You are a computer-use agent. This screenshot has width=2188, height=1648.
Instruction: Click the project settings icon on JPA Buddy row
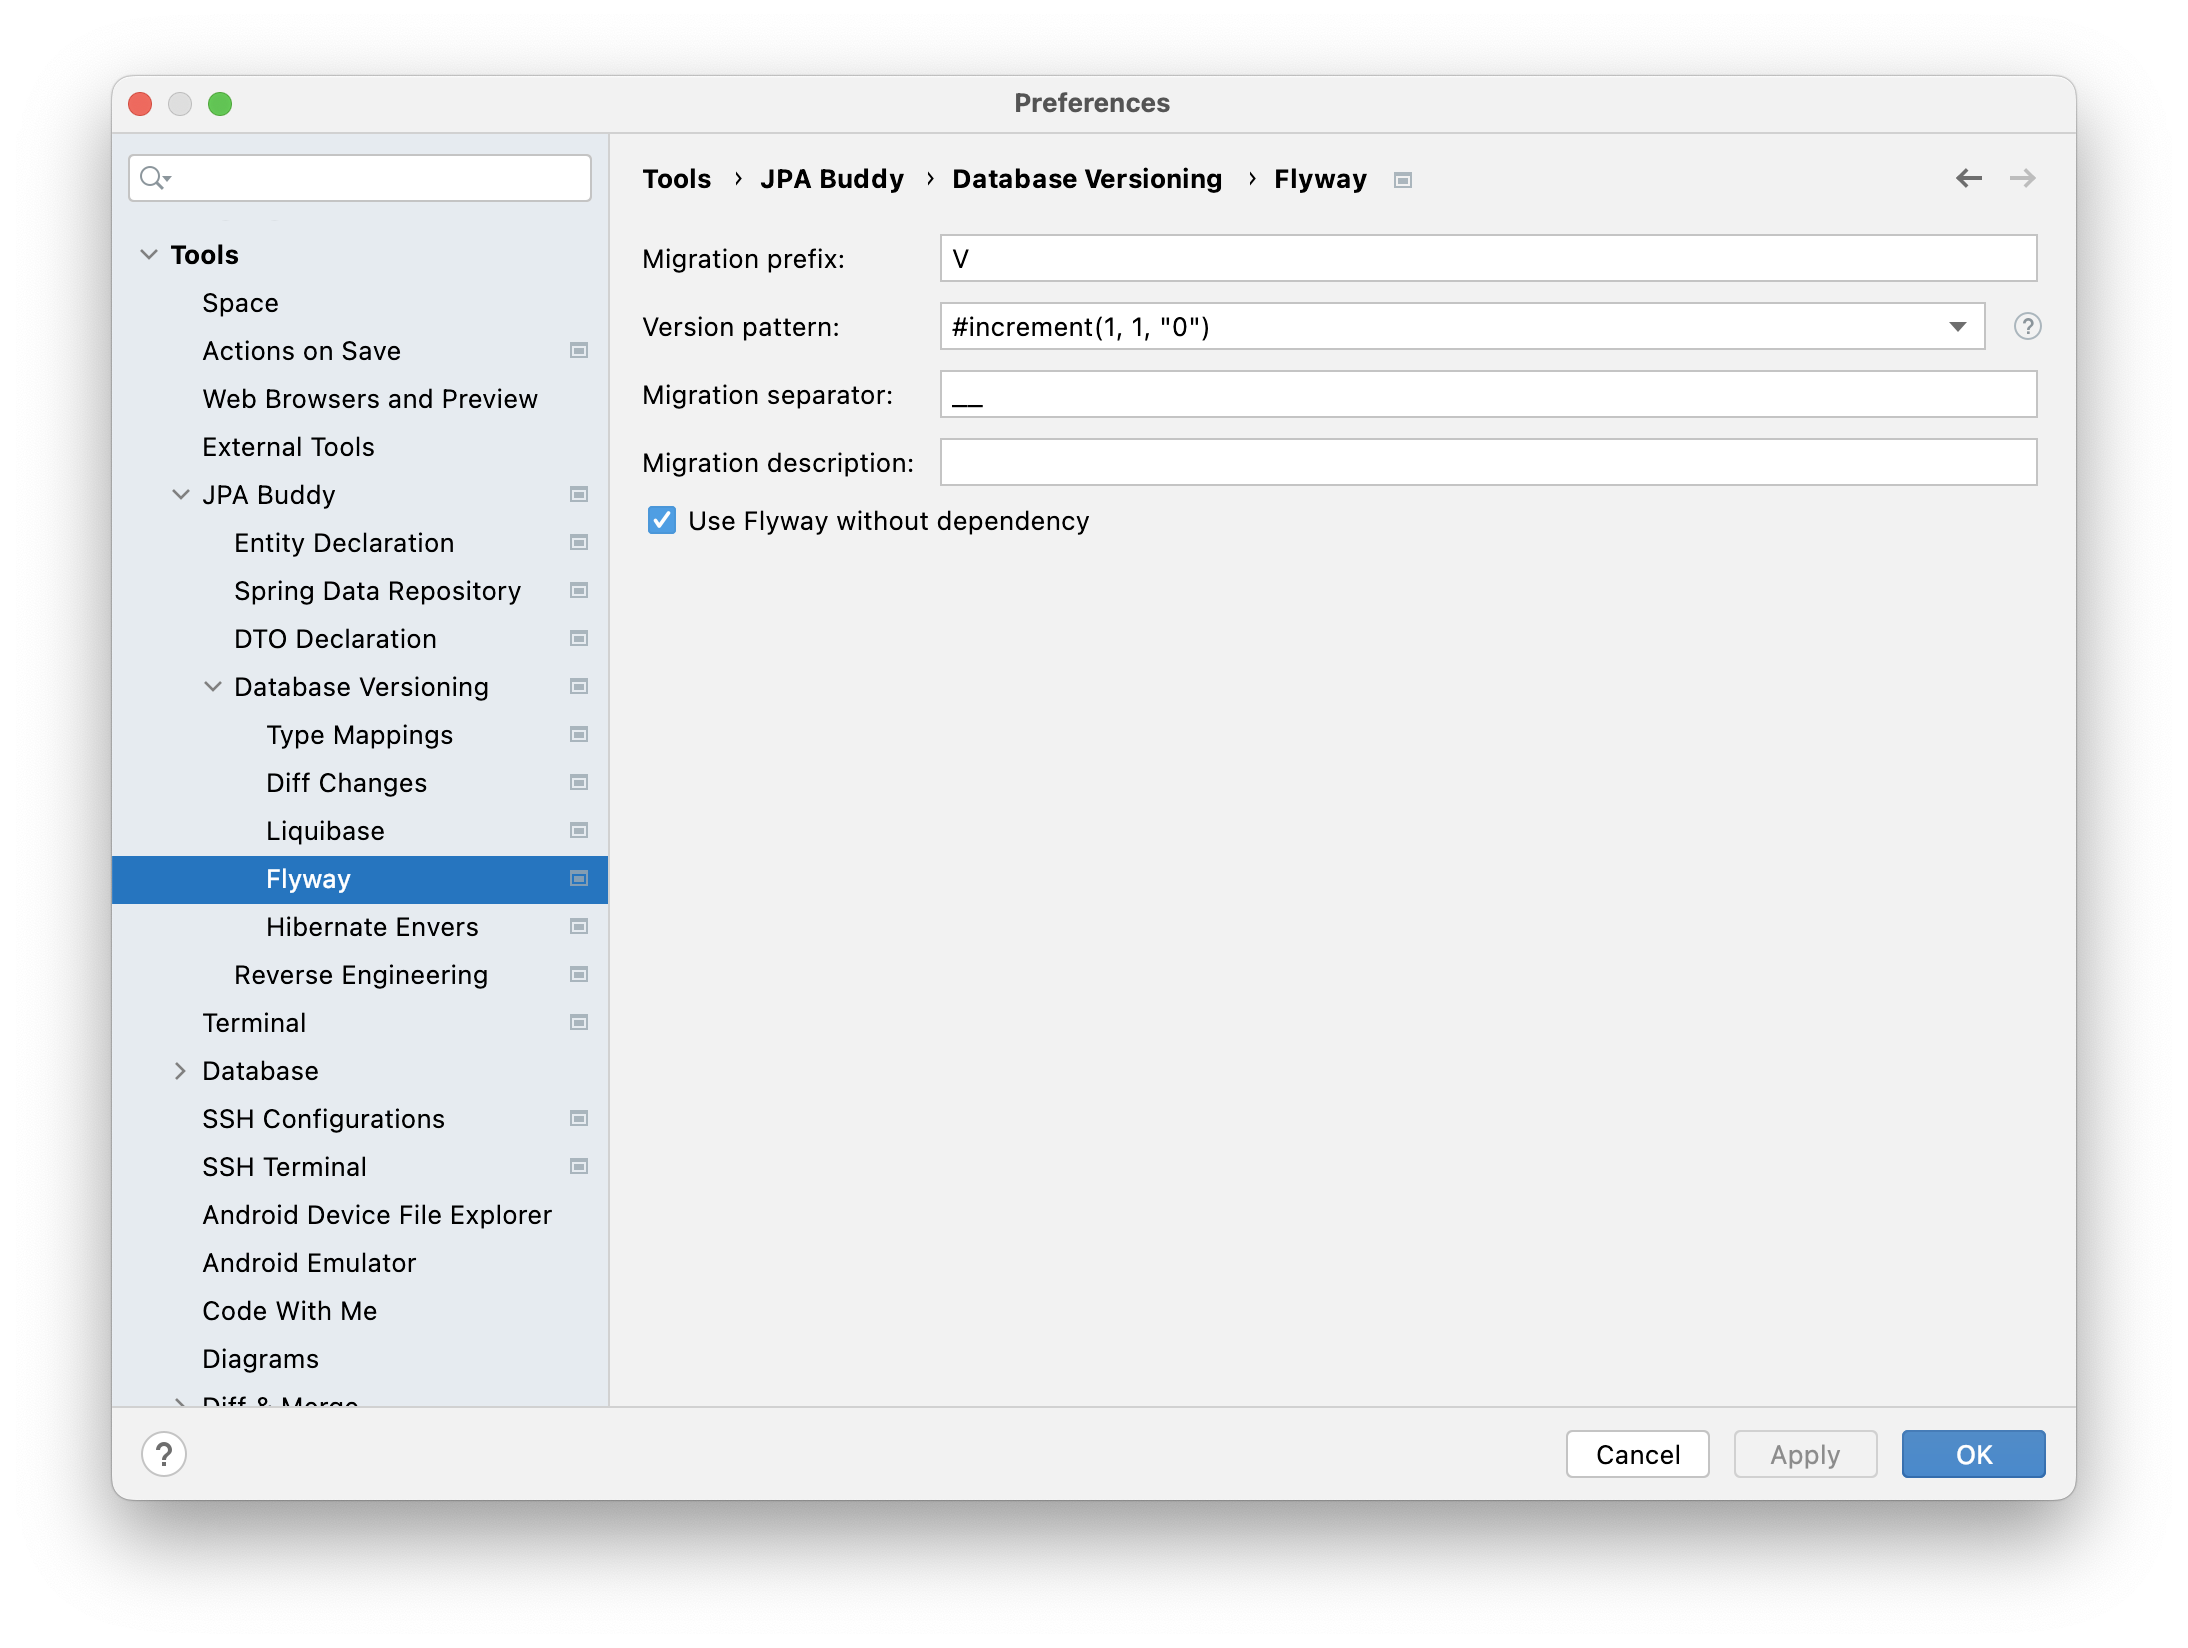click(579, 494)
